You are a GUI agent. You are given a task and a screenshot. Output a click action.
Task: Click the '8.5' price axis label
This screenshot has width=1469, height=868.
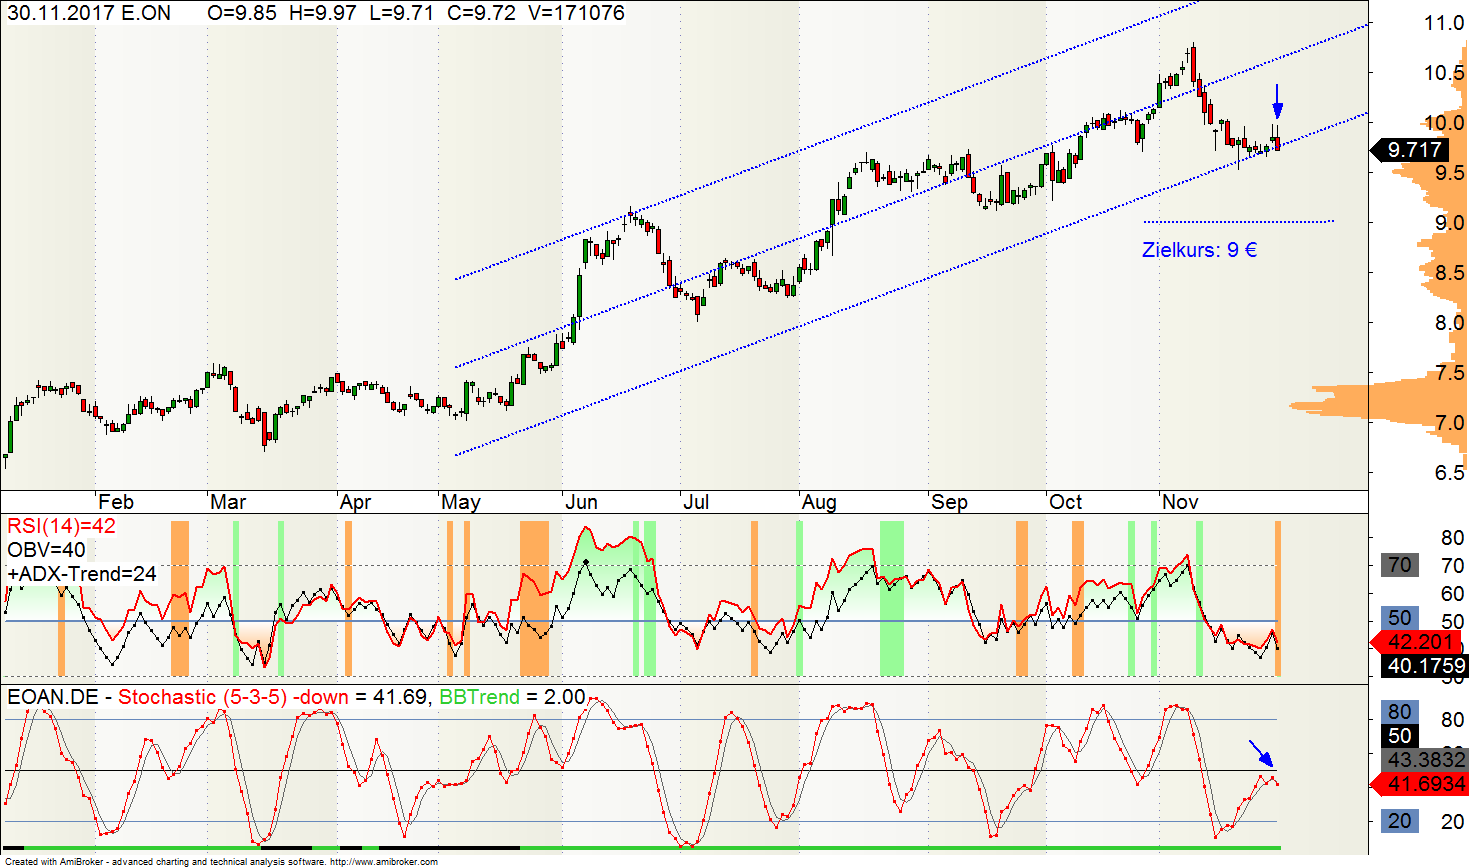[x=1450, y=273]
